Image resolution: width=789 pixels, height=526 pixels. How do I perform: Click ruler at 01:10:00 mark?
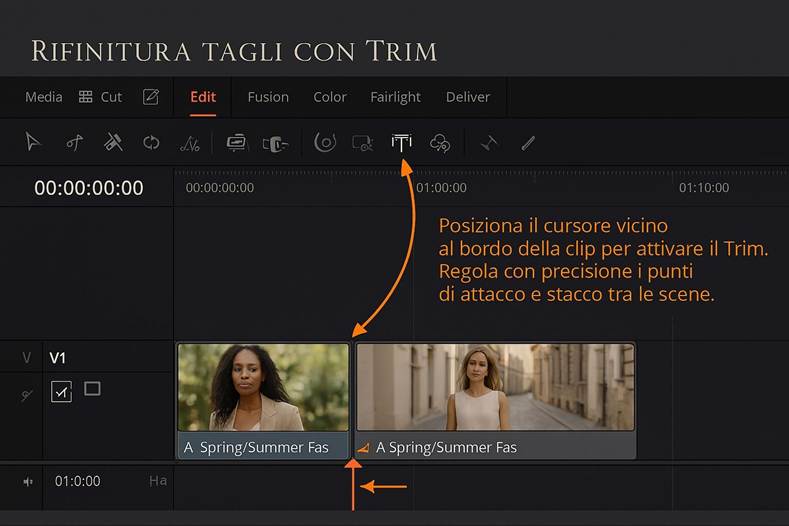coord(704,188)
